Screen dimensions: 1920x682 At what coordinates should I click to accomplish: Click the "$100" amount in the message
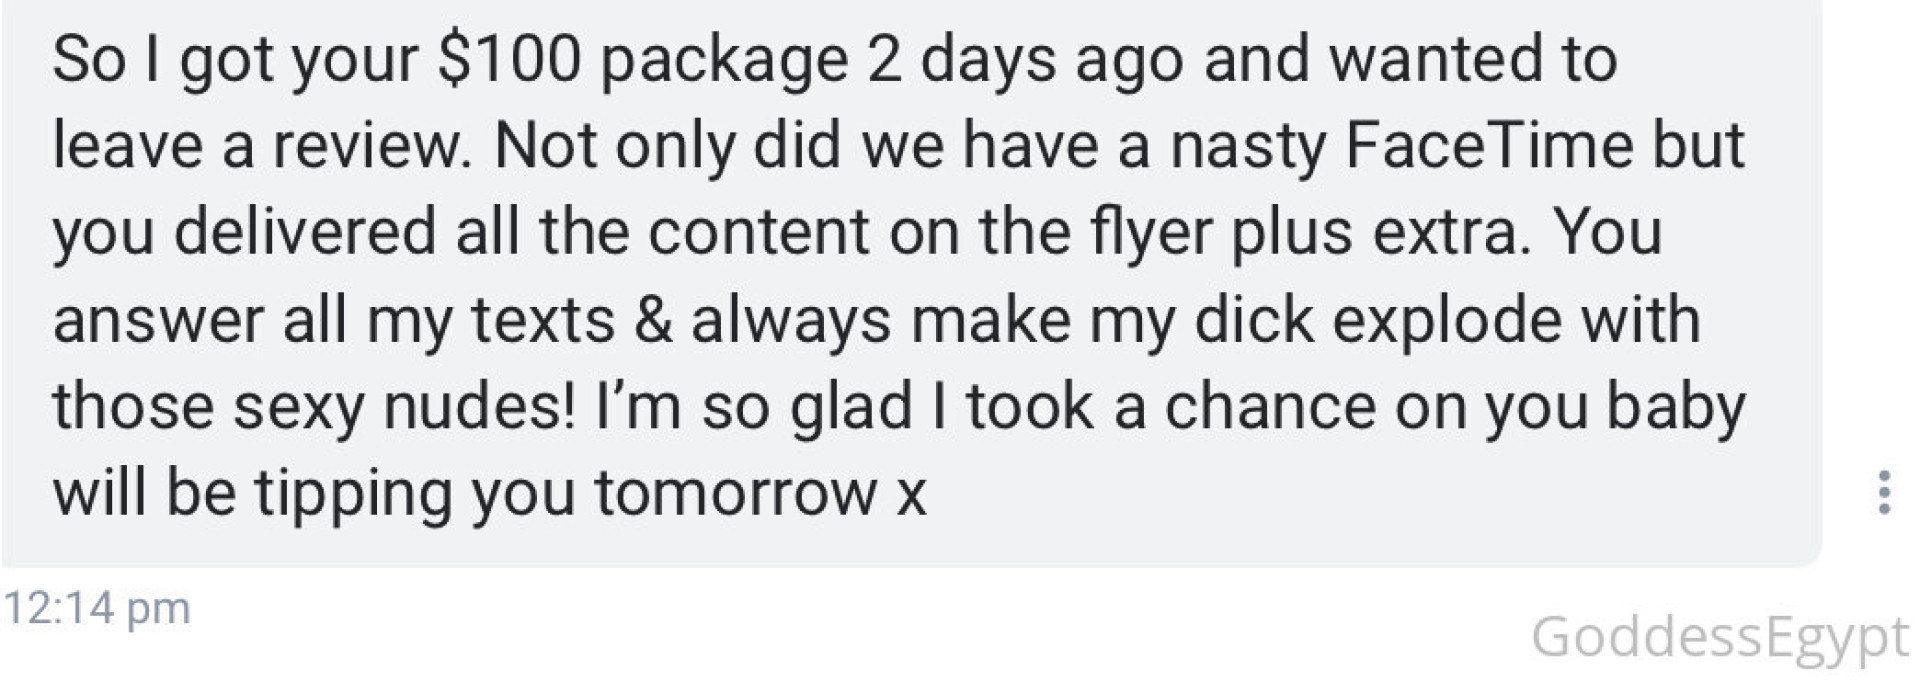point(509,60)
